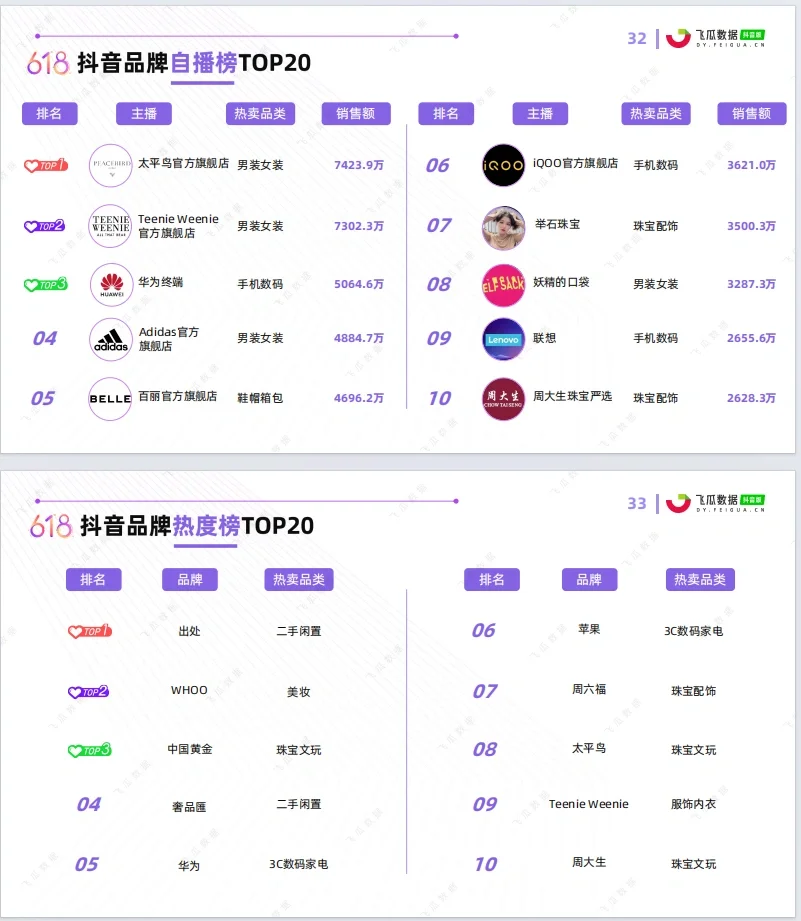Click sales value 5064.6万
The width and height of the screenshot is (801, 921).
point(359,284)
